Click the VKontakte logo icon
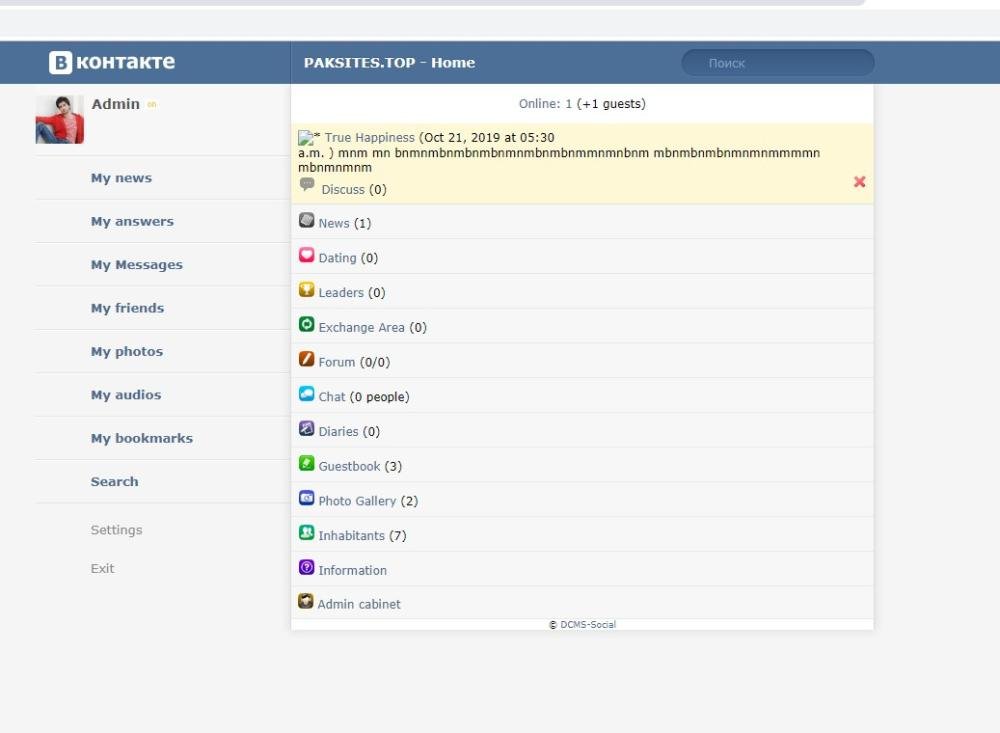This screenshot has width=1000, height=733. [x=60, y=62]
